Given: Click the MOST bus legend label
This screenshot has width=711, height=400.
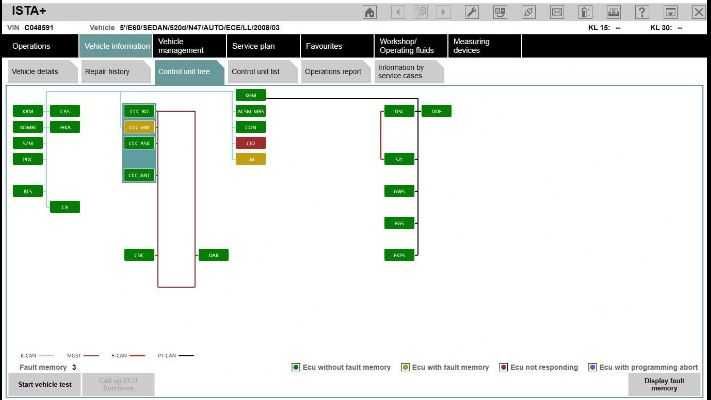Looking at the screenshot, I should point(73,356).
